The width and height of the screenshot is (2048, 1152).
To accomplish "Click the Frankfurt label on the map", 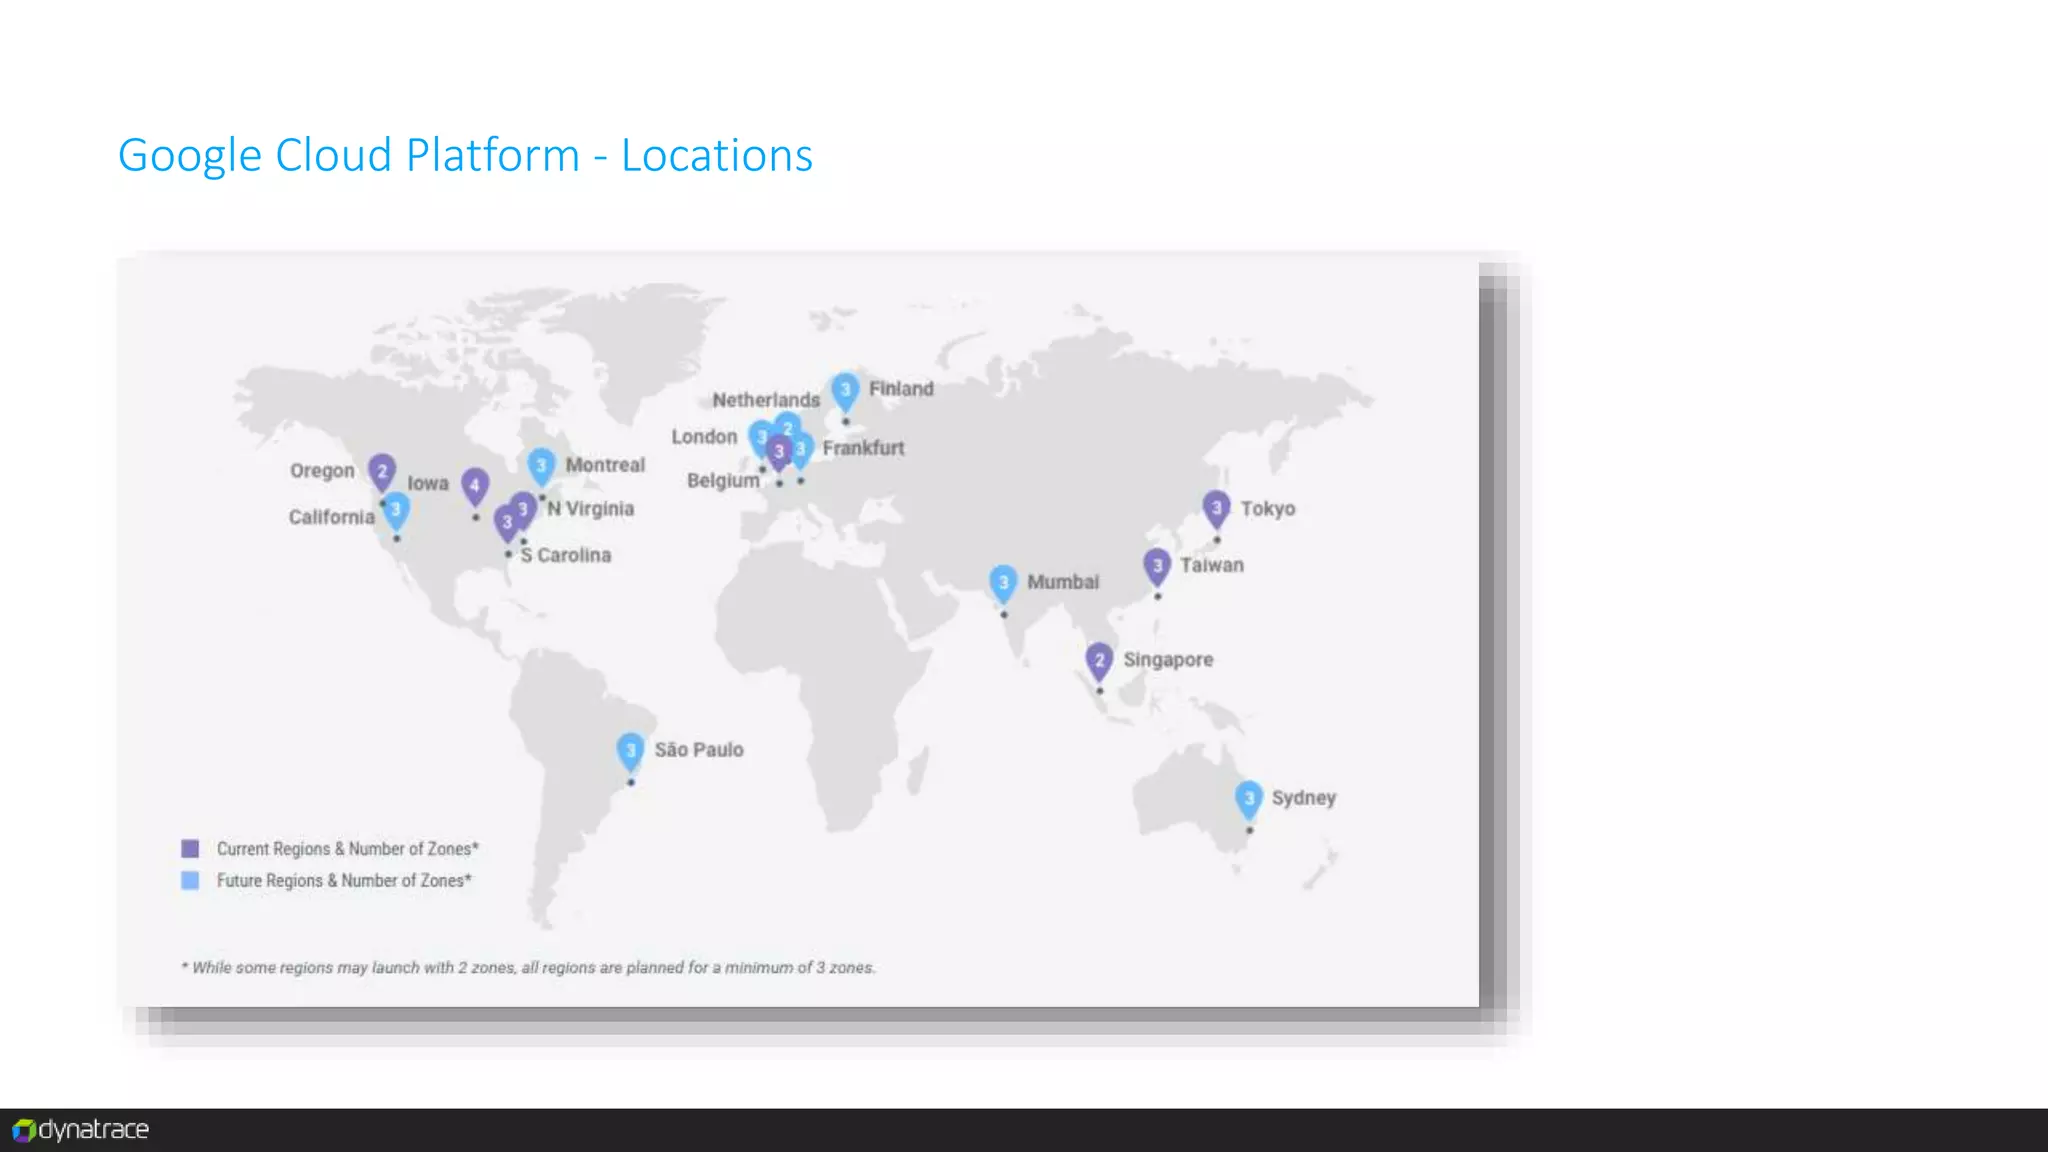I will (x=863, y=448).
